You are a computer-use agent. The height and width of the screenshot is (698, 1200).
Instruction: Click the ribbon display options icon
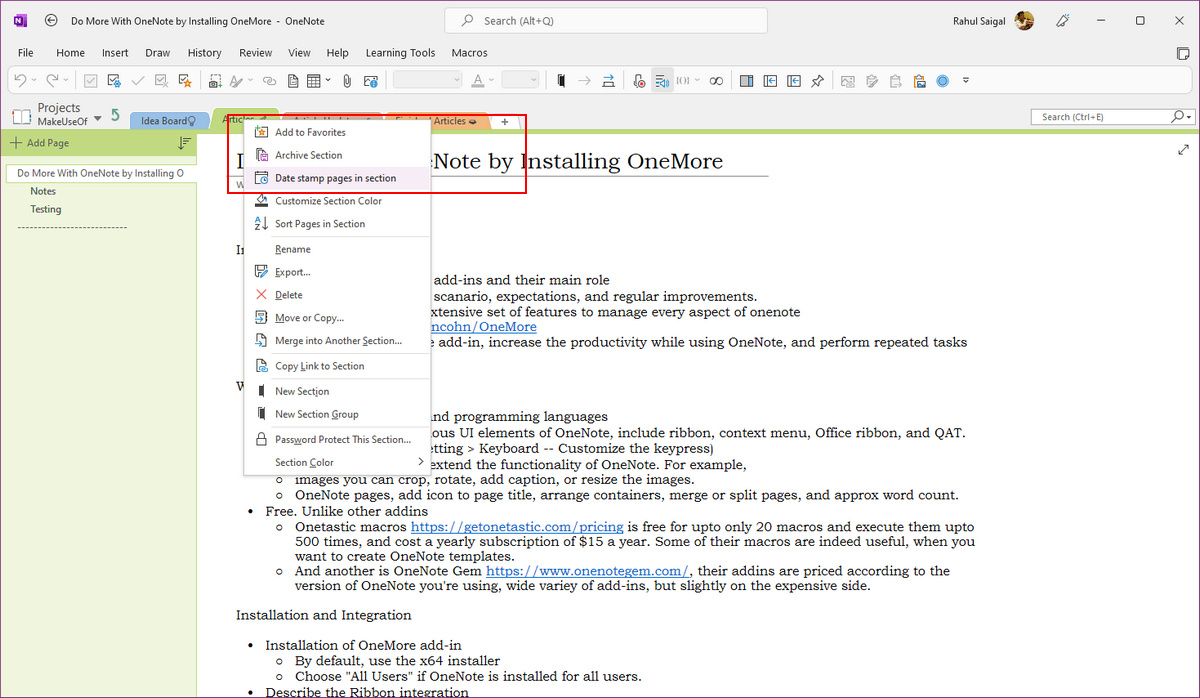pos(1184,53)
